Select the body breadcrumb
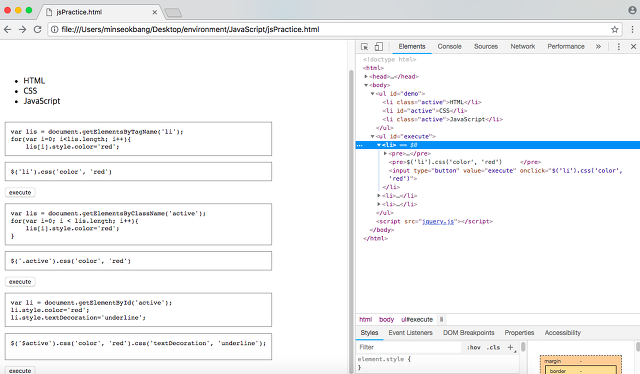The height and width of the screenshot is (374, 640). [386, 319]
